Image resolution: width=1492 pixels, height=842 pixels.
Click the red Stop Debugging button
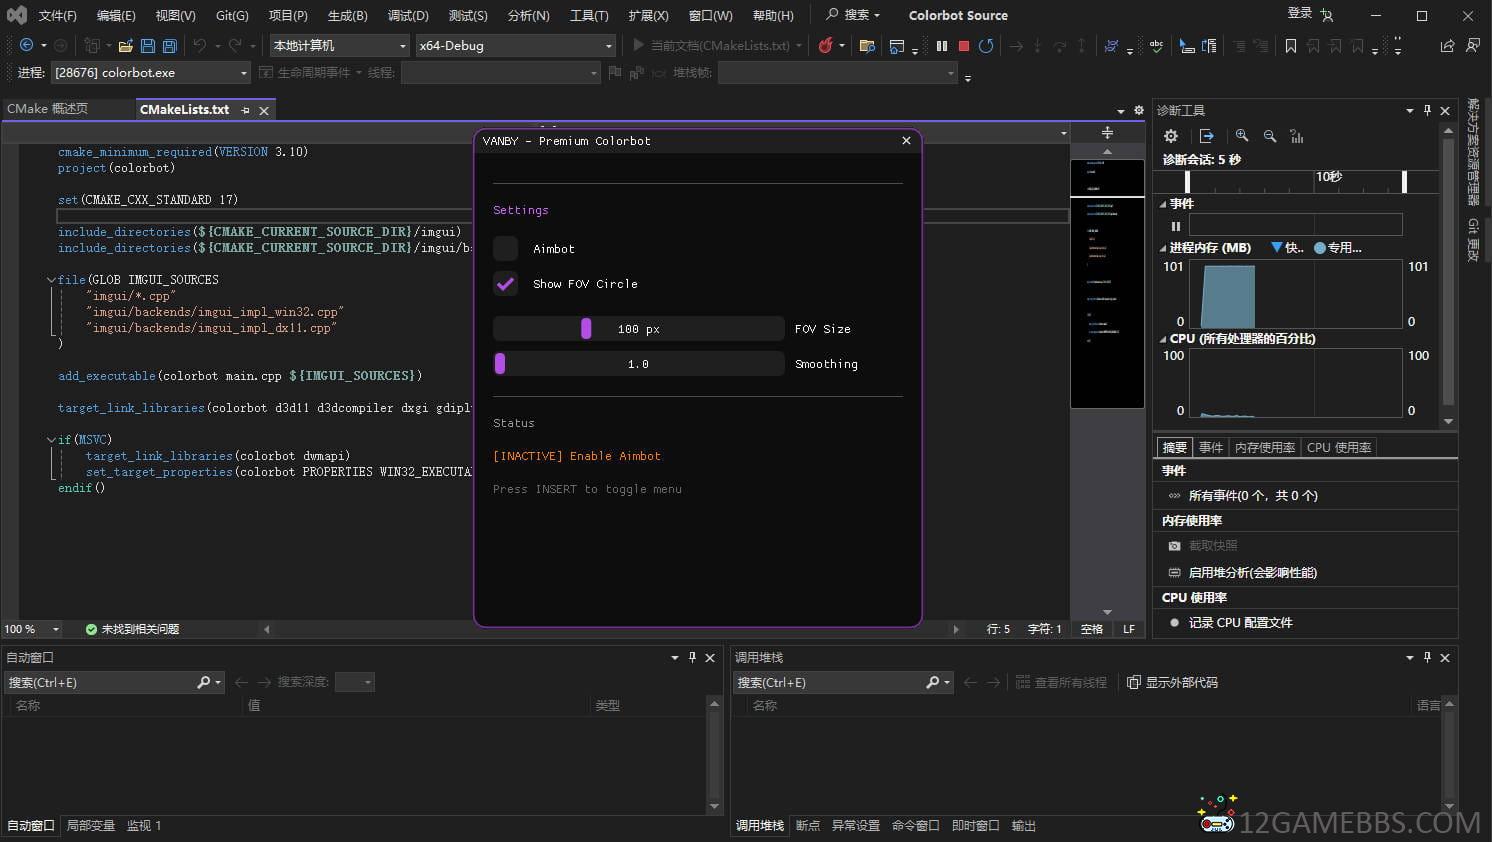tap(964, 46)
